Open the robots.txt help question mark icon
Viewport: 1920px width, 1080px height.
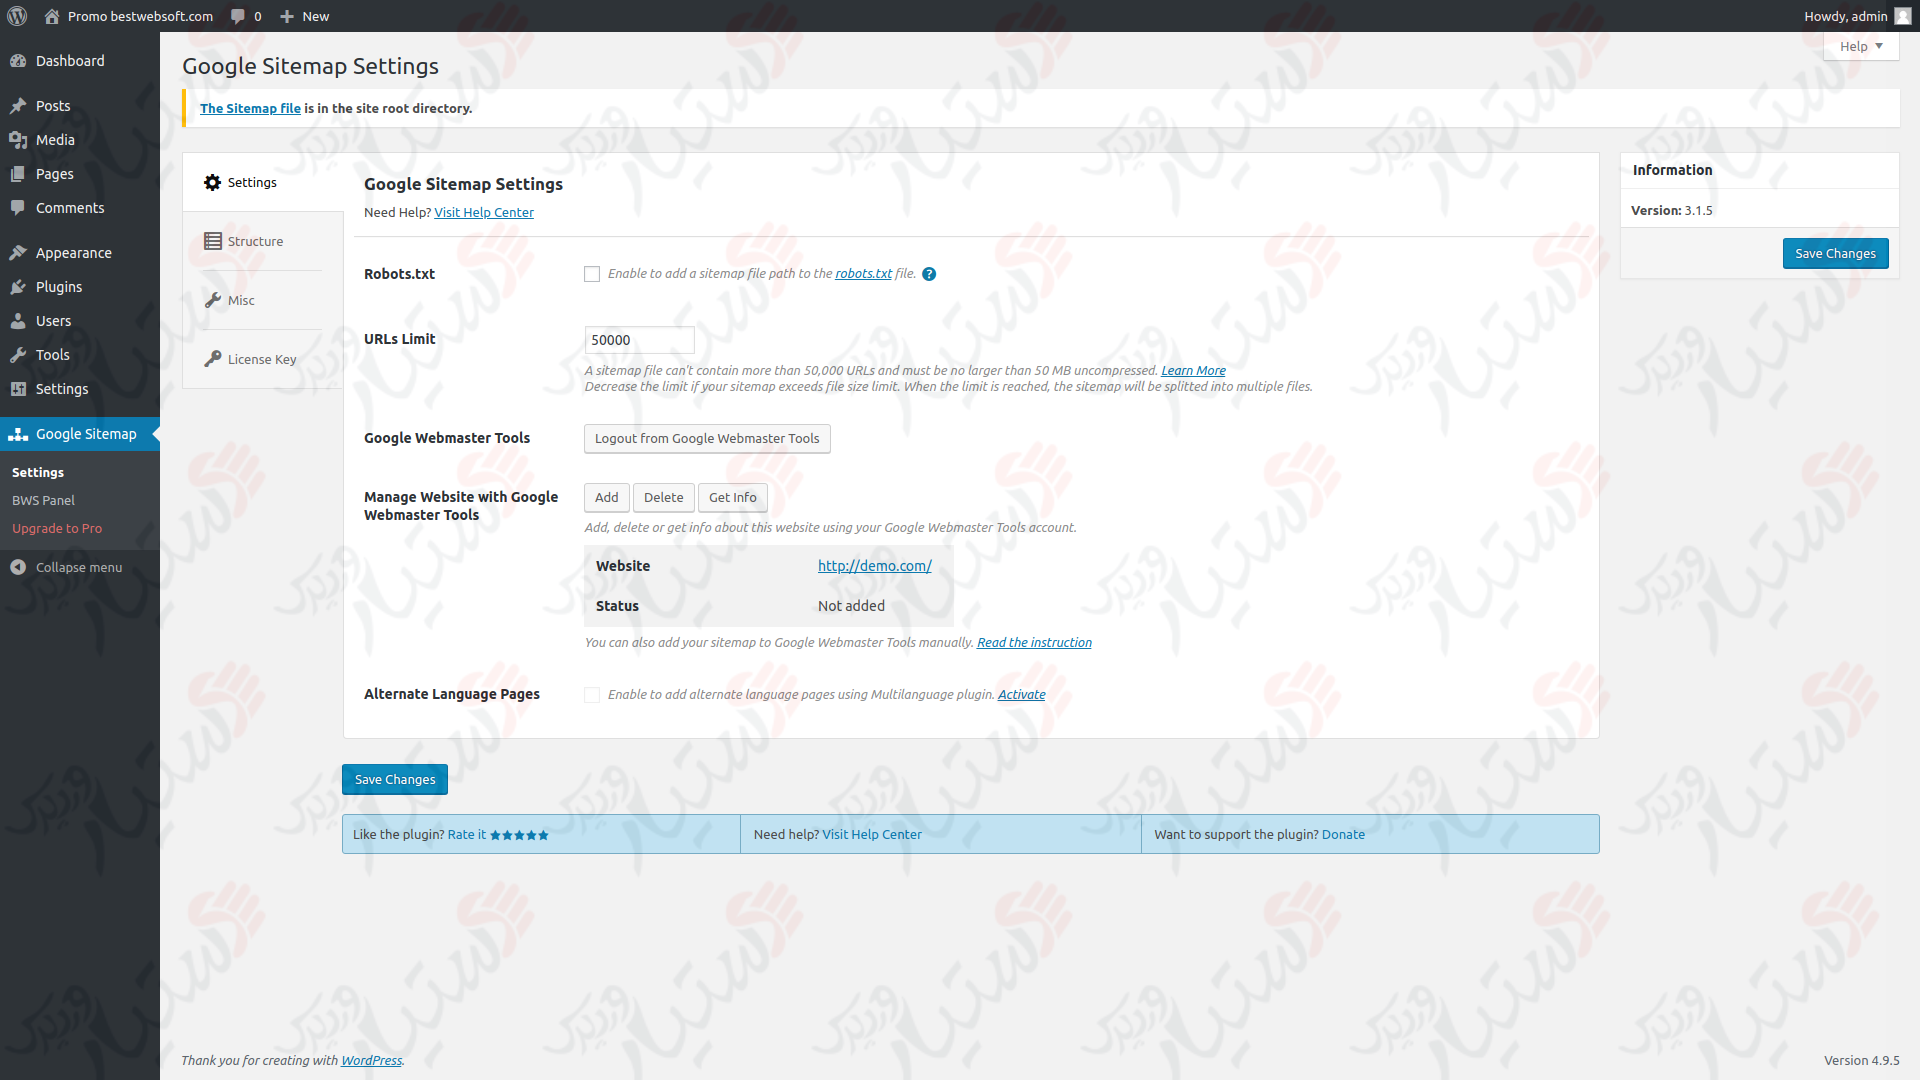(x=929, y=274)
